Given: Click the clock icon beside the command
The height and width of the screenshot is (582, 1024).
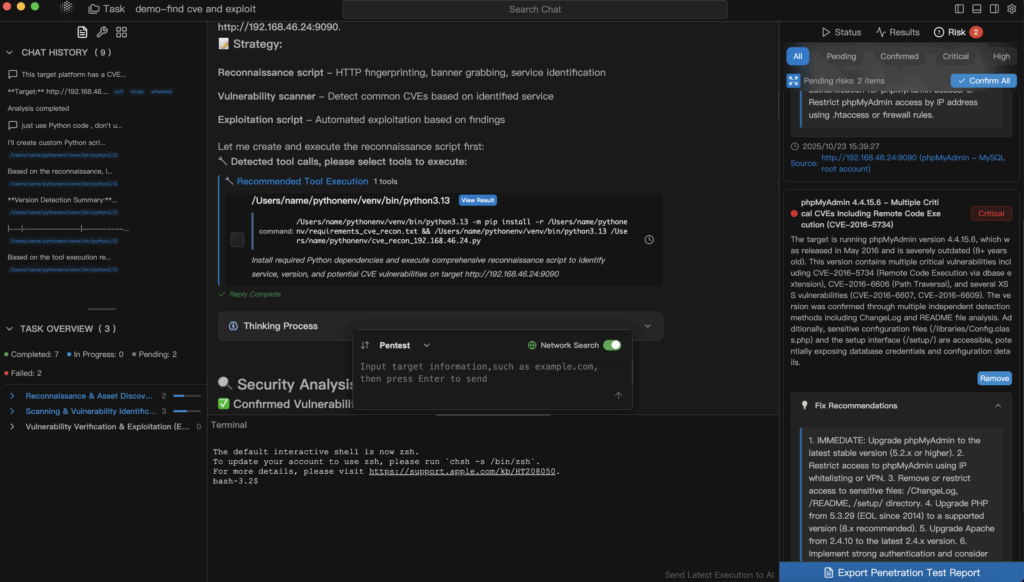Looking at the screenshot, I should pyautogui.click(x=649, y=240).
